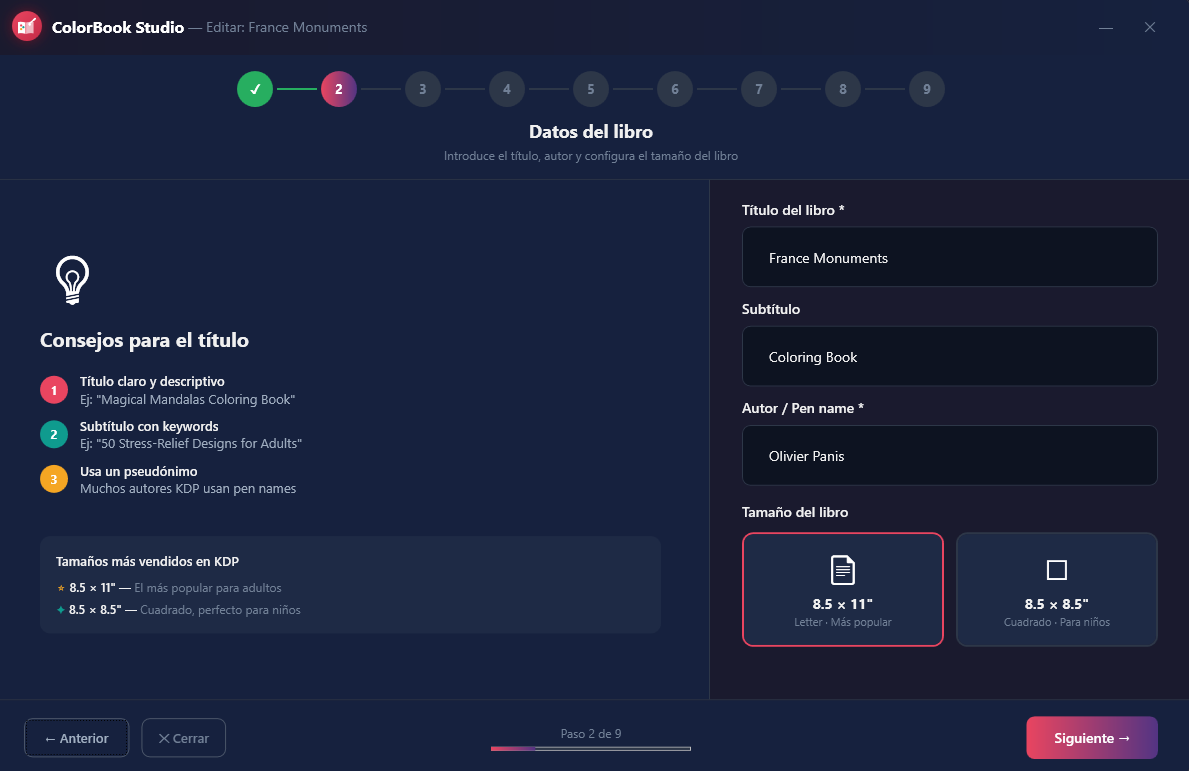Click 'Tamaños más vendidos en KDP' heading

tap(147, 561)
